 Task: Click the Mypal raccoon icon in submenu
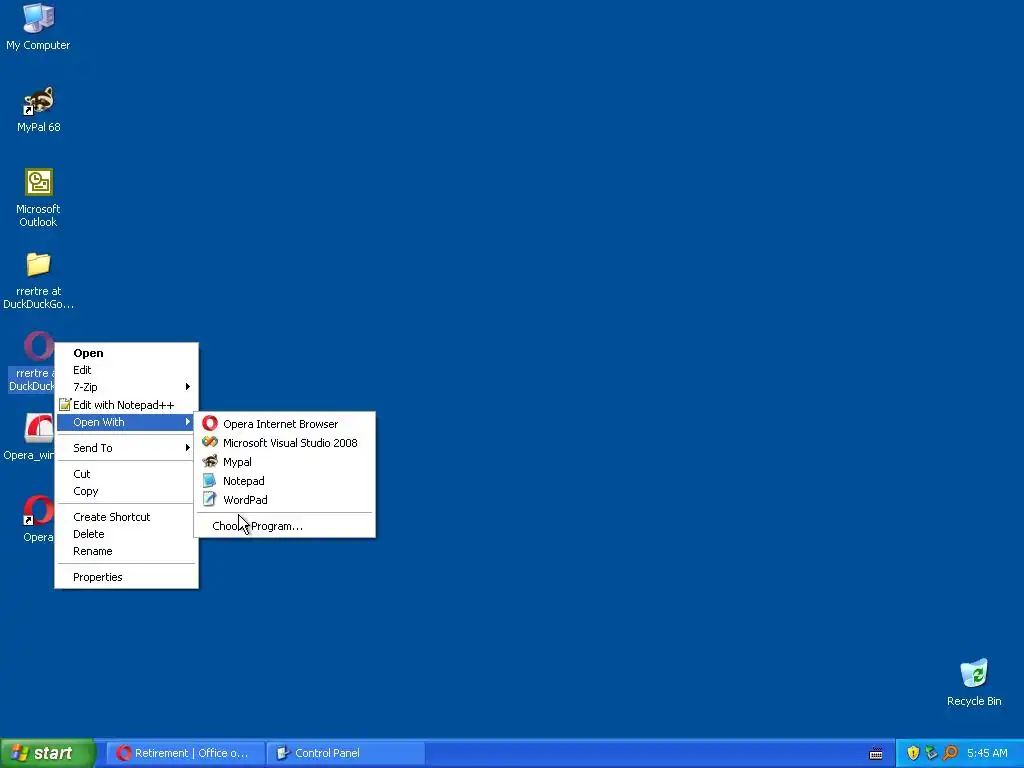(210, 461)
